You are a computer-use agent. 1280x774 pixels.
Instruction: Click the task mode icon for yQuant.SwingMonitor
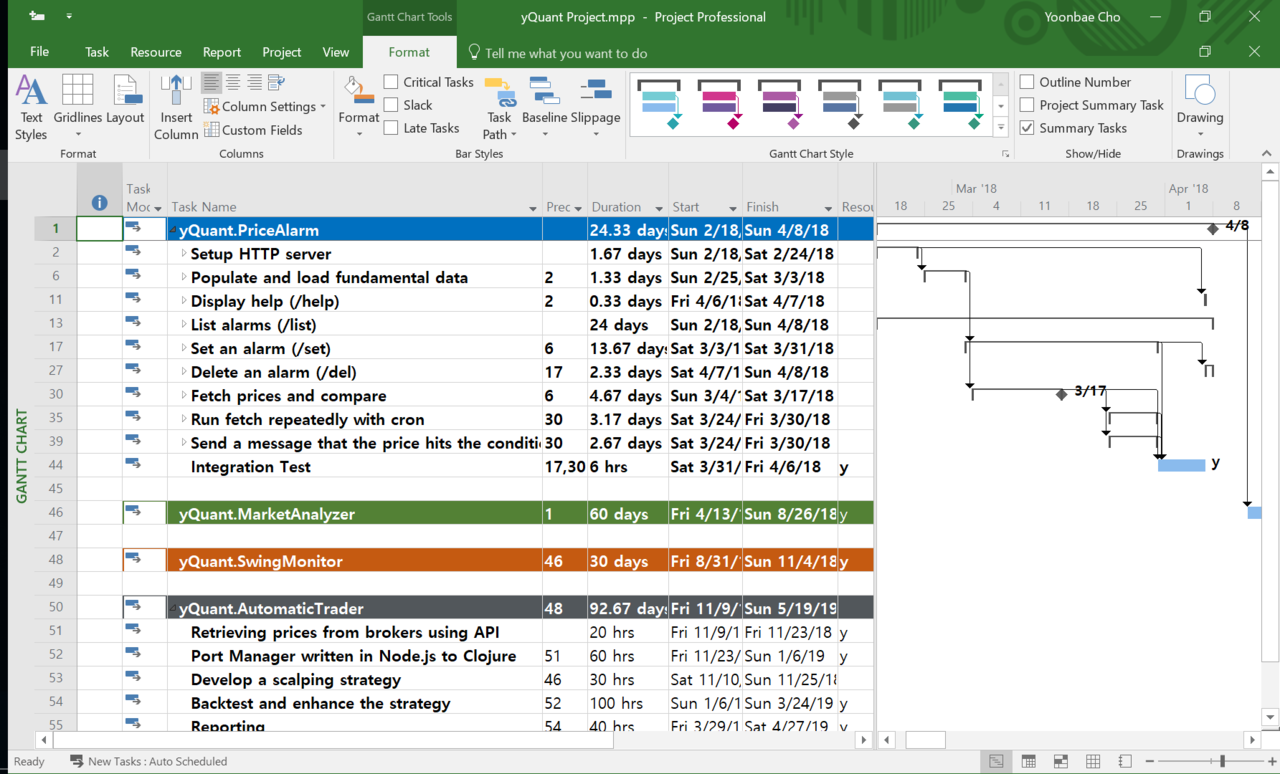133,558
